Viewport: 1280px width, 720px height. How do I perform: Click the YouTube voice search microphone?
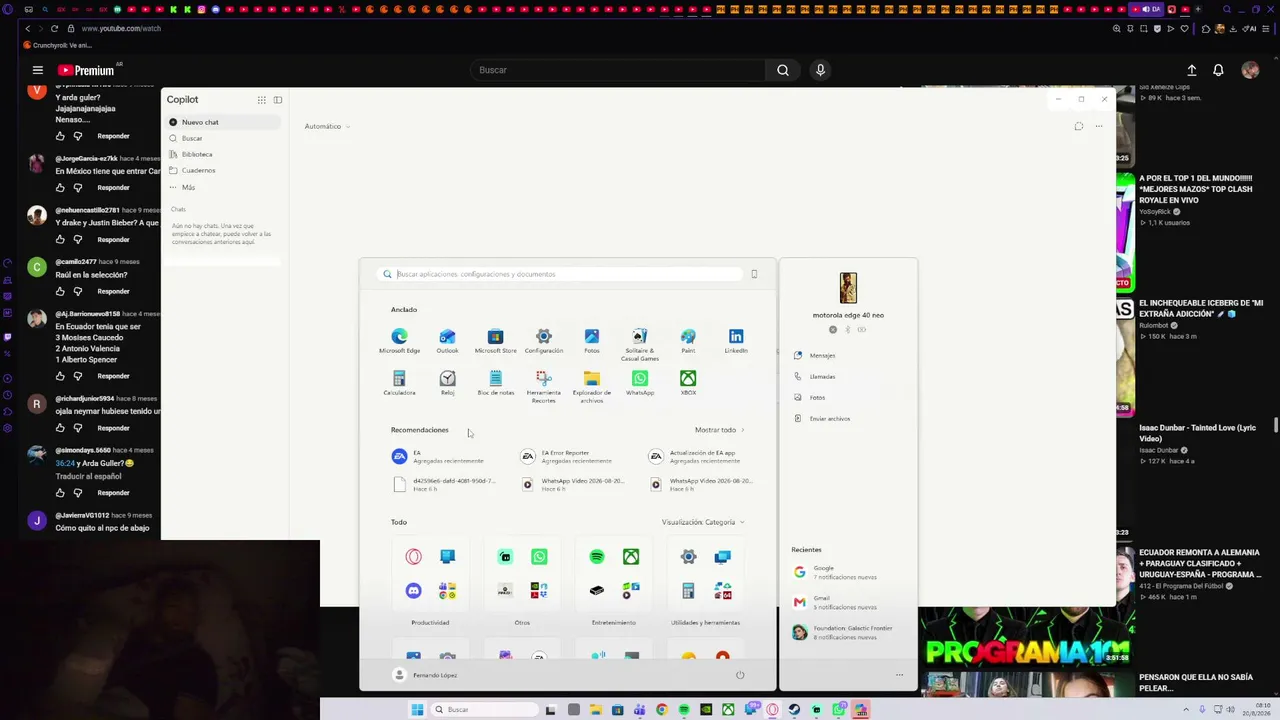pos(820,70)
